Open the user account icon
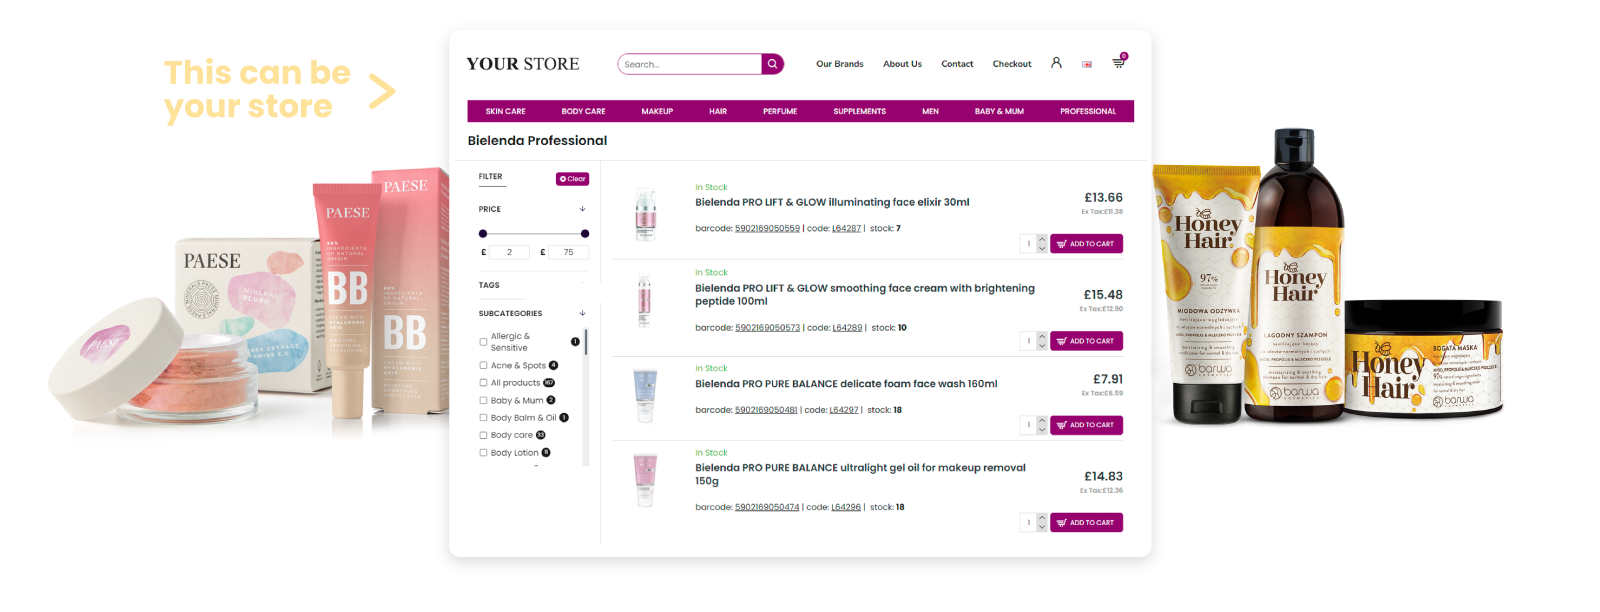Image resolution: width=1600 pixels, height=612 pixels. pos(1056,63)
